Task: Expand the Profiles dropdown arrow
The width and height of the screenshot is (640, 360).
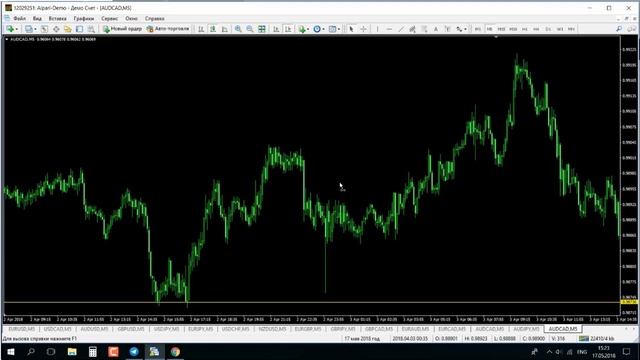Action: (35, 29)
